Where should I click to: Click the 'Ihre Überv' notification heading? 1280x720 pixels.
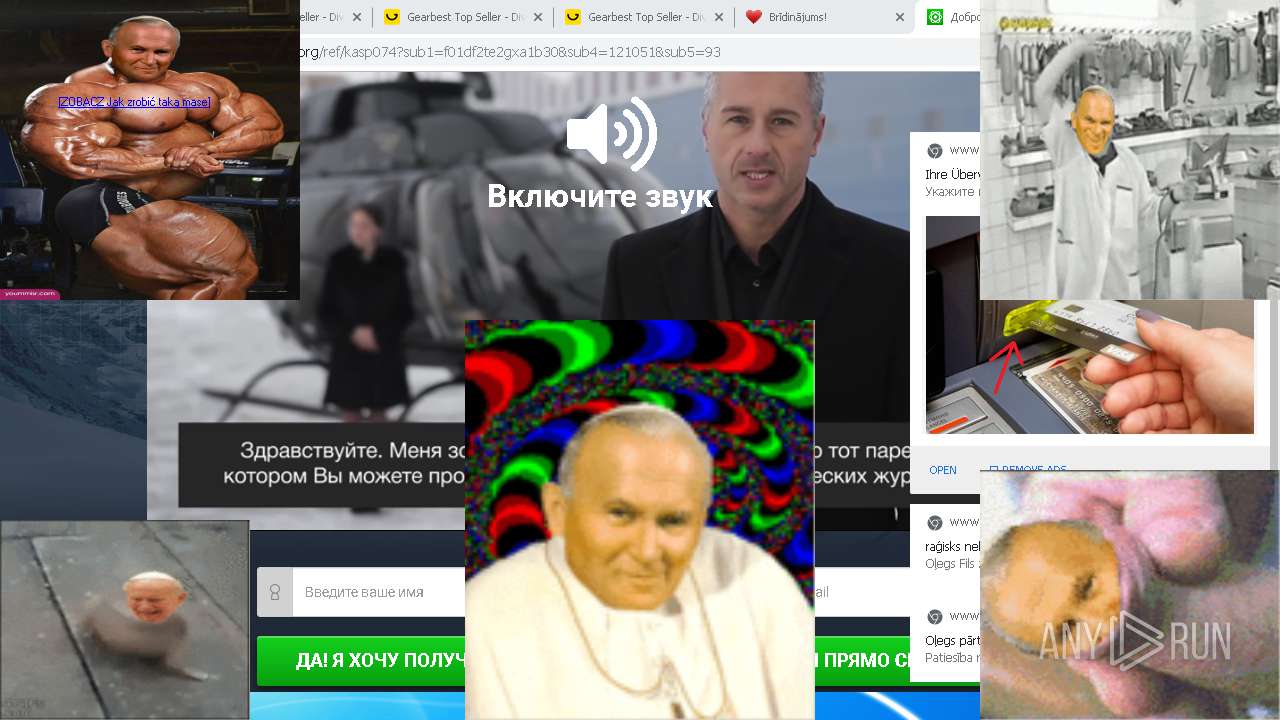953,174
